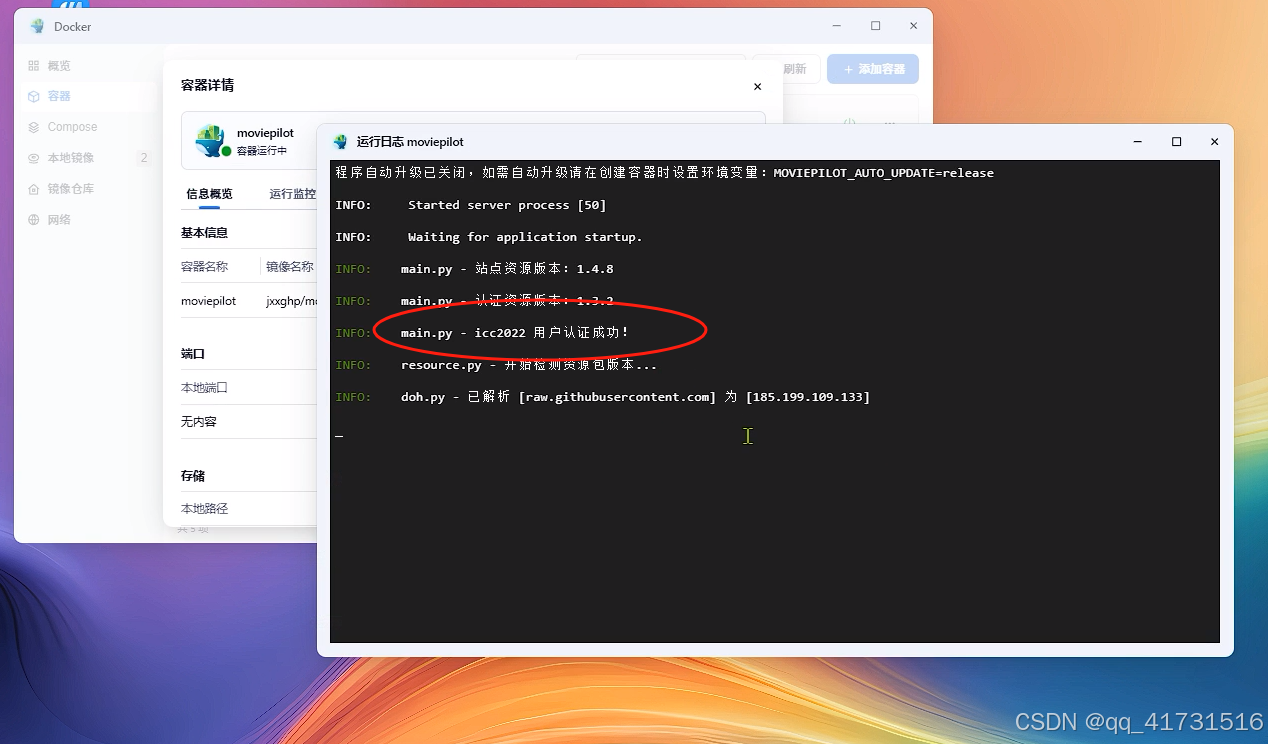1268x744 pixels.
Task: Click the doh.py raw.githubusercontent.com log line
Action: tap(603, 397)
